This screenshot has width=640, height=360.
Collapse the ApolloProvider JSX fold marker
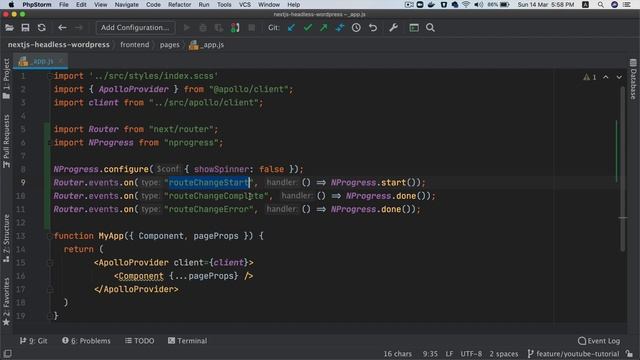click(50, 262)
